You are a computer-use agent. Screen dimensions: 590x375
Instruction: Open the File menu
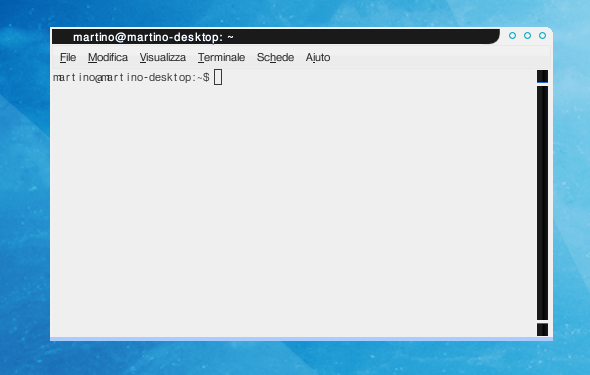coord(68,58)
